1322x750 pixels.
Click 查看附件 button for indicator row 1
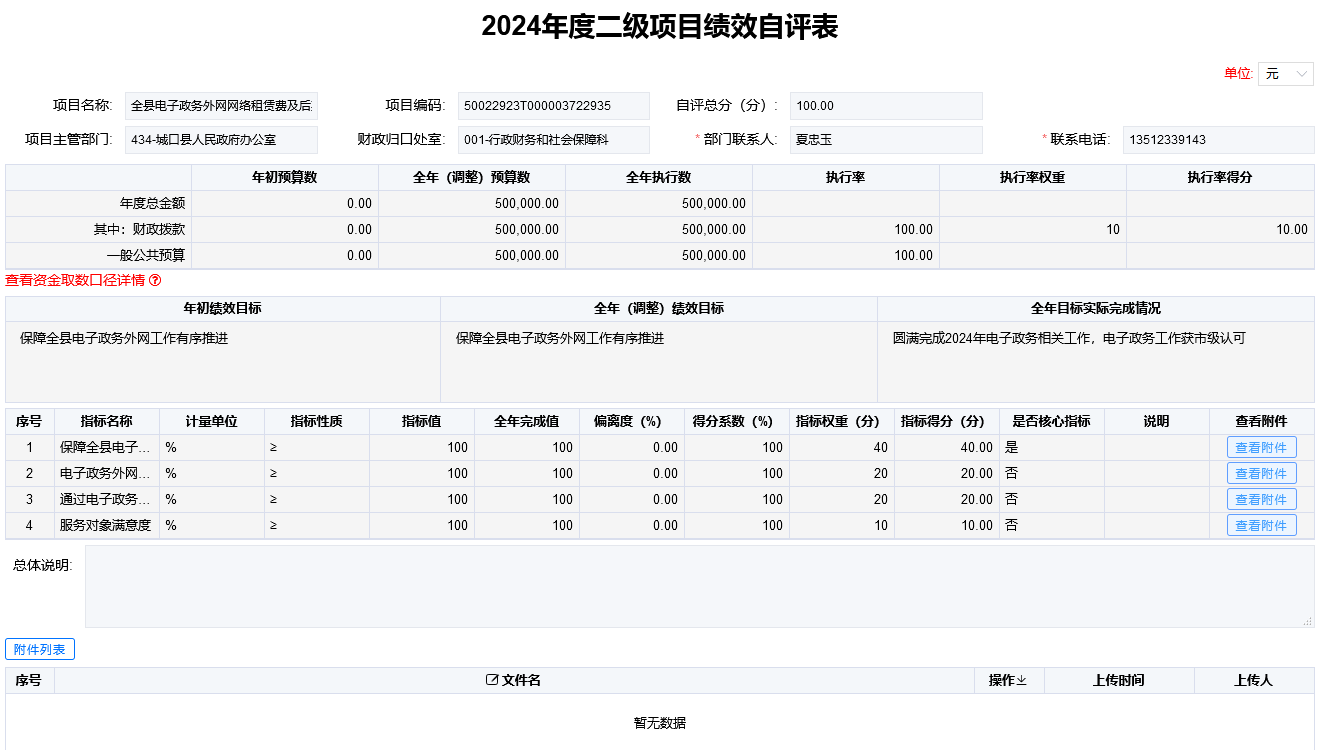tap(1261, 448)
